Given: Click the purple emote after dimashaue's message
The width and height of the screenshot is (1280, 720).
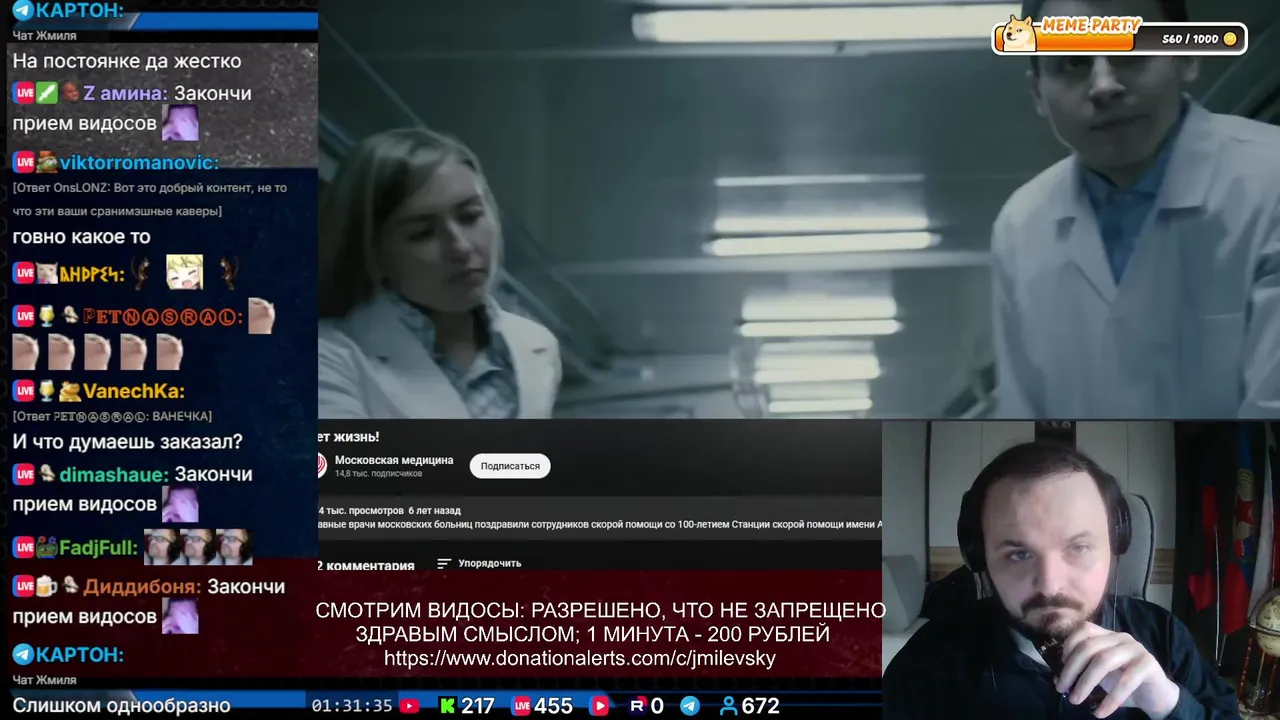Looking at the screenshot, I should click(x=180, y=505).
